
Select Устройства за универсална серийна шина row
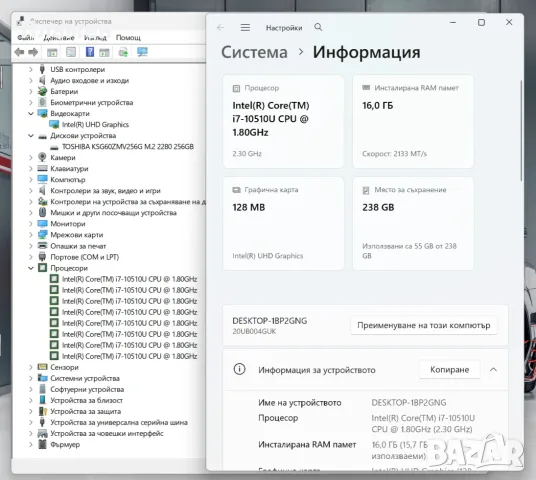119,422
